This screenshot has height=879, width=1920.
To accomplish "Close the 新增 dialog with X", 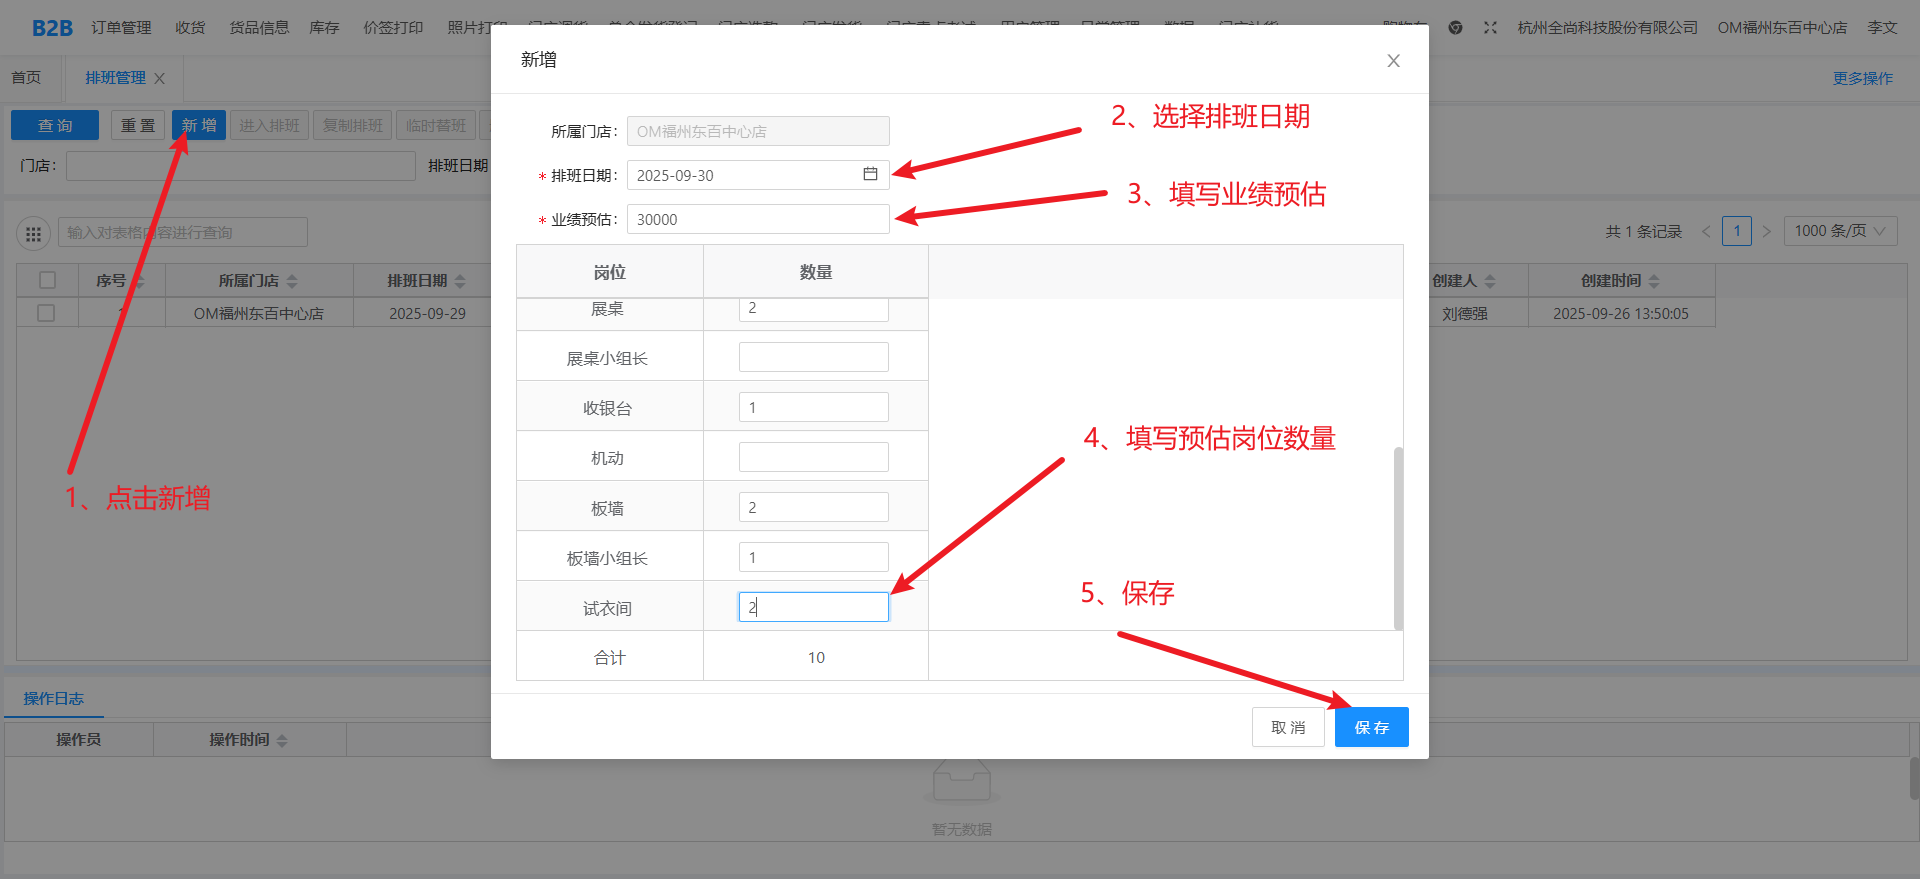I will click(1393, 61).
